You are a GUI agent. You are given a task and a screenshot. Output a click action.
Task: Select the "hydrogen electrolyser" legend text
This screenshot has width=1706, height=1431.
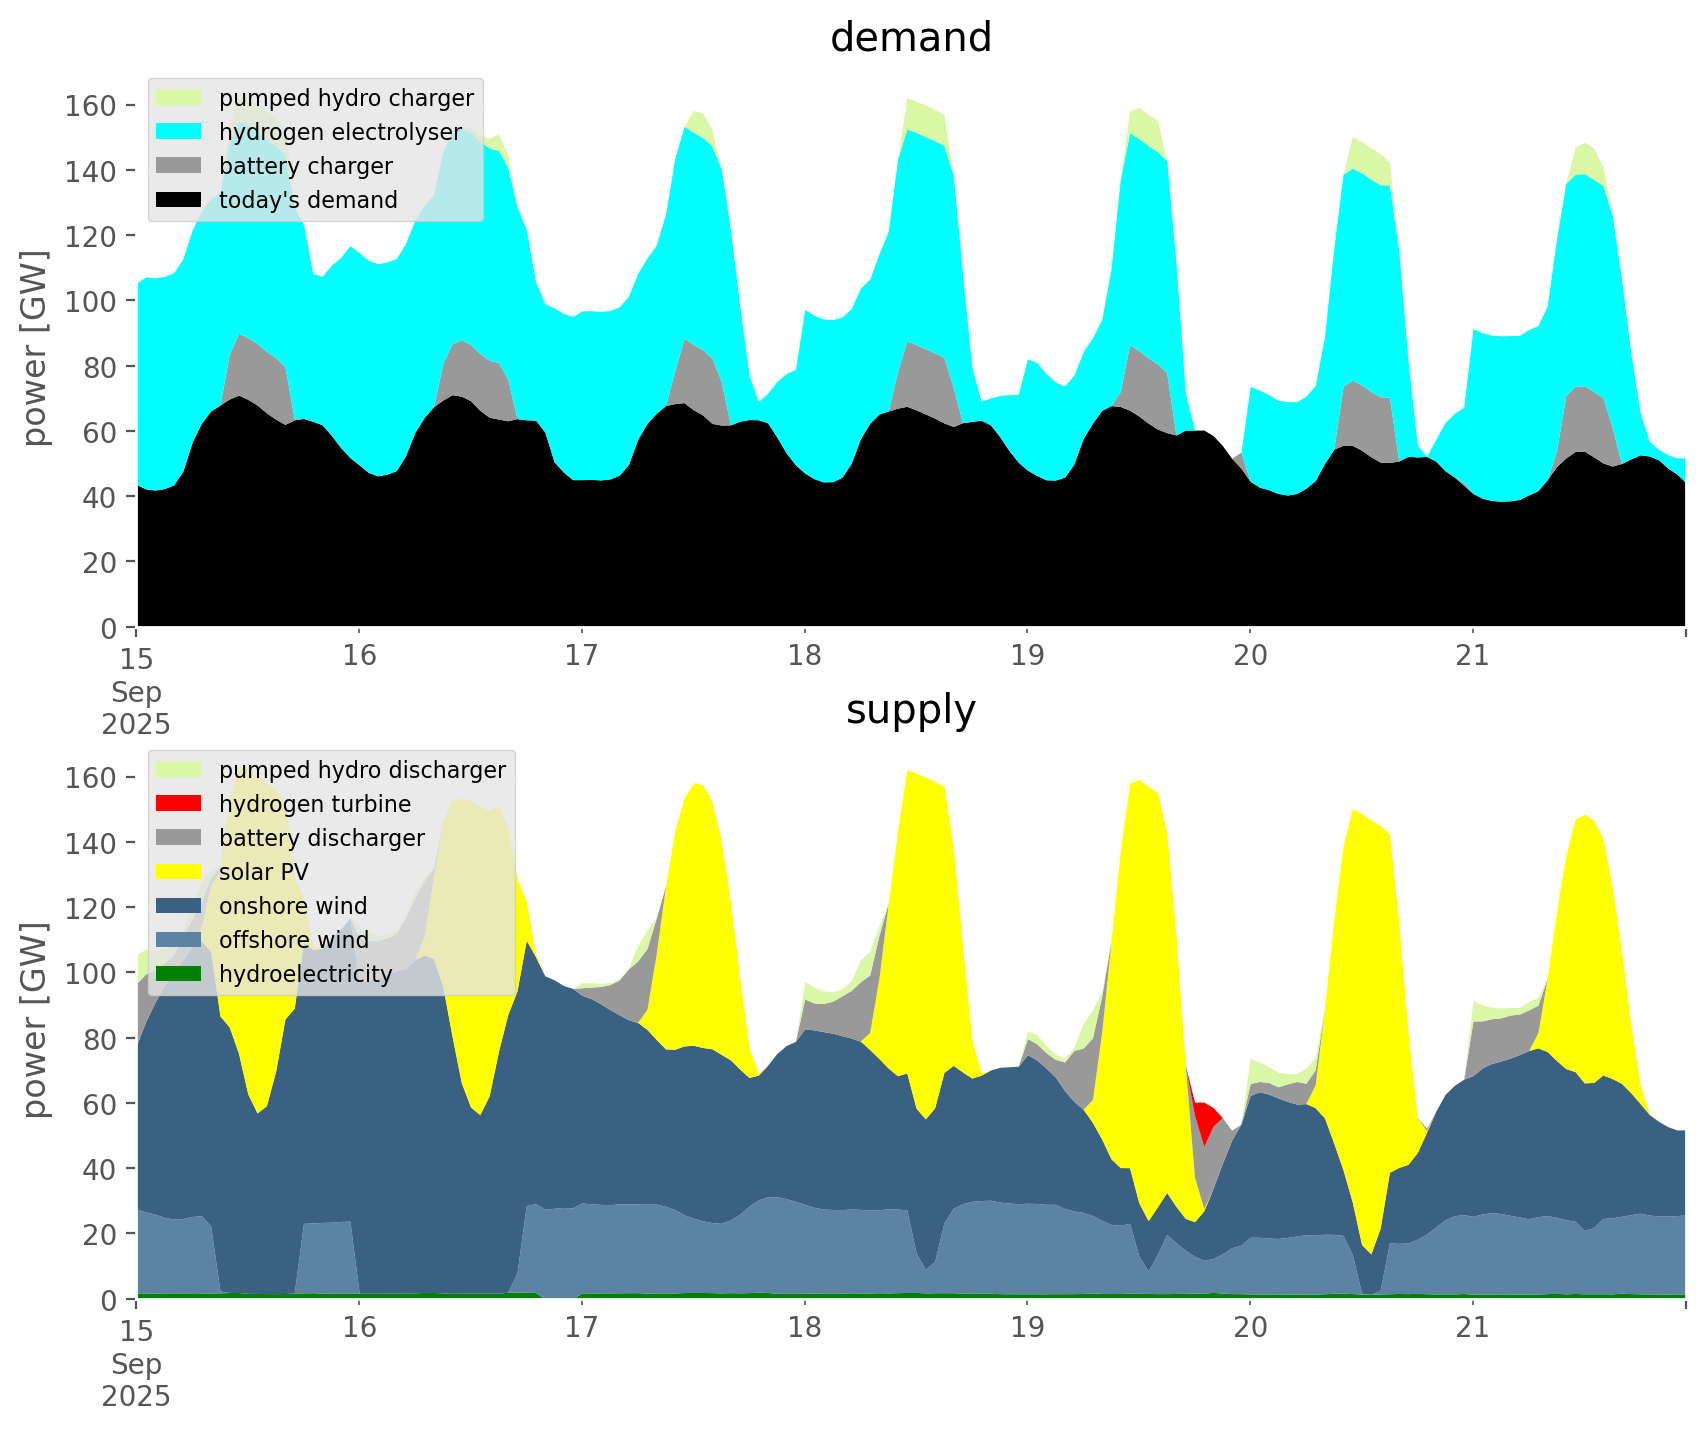(x=340, y=132)
